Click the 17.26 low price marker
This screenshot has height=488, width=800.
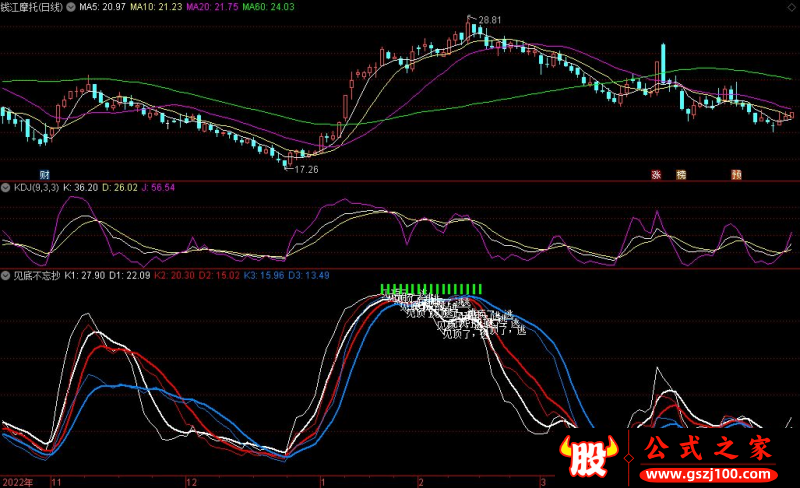pyautogui.click(x=304, y=170)
